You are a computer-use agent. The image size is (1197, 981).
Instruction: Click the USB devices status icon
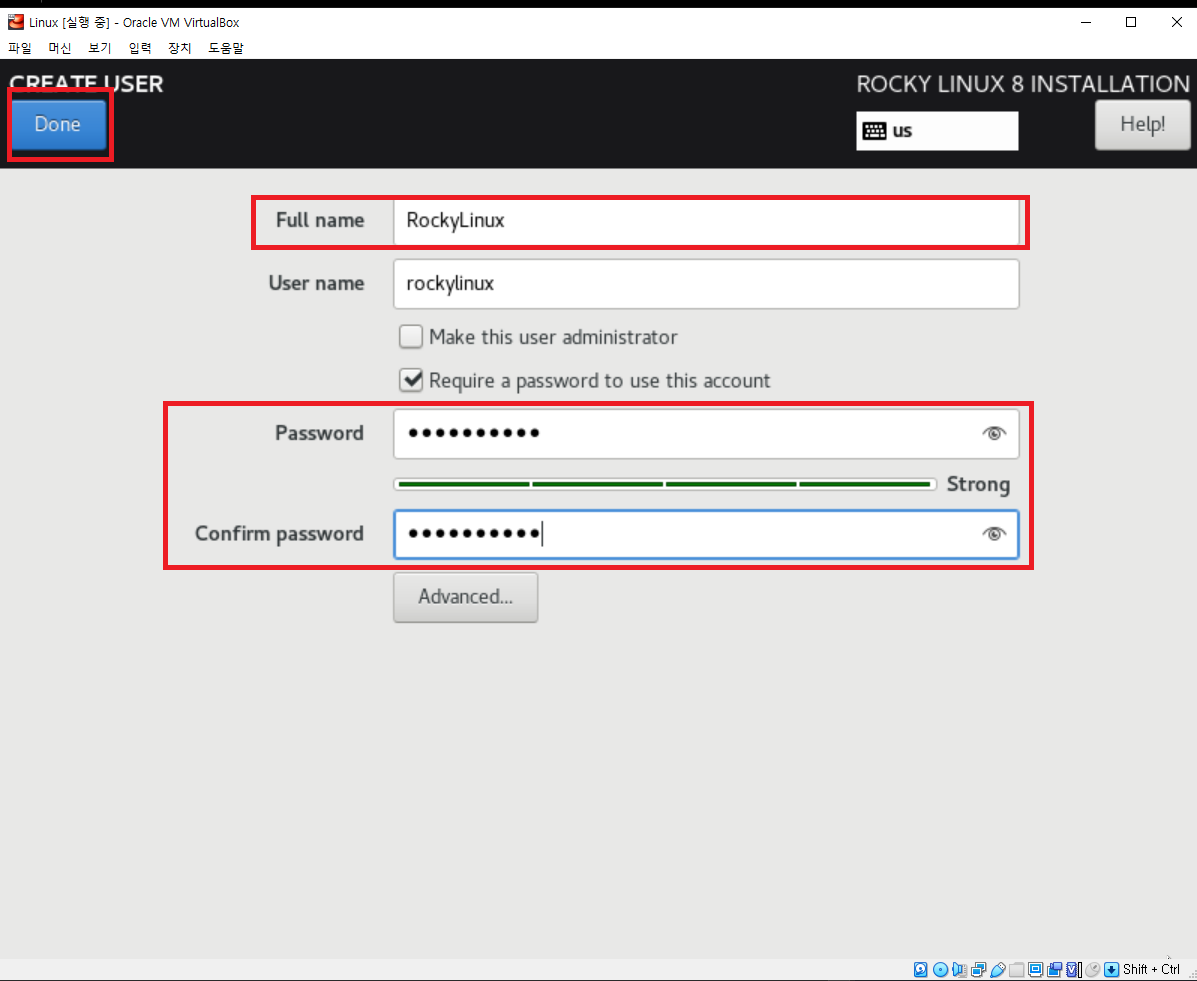pyautogui.click(x=998, y=970)
